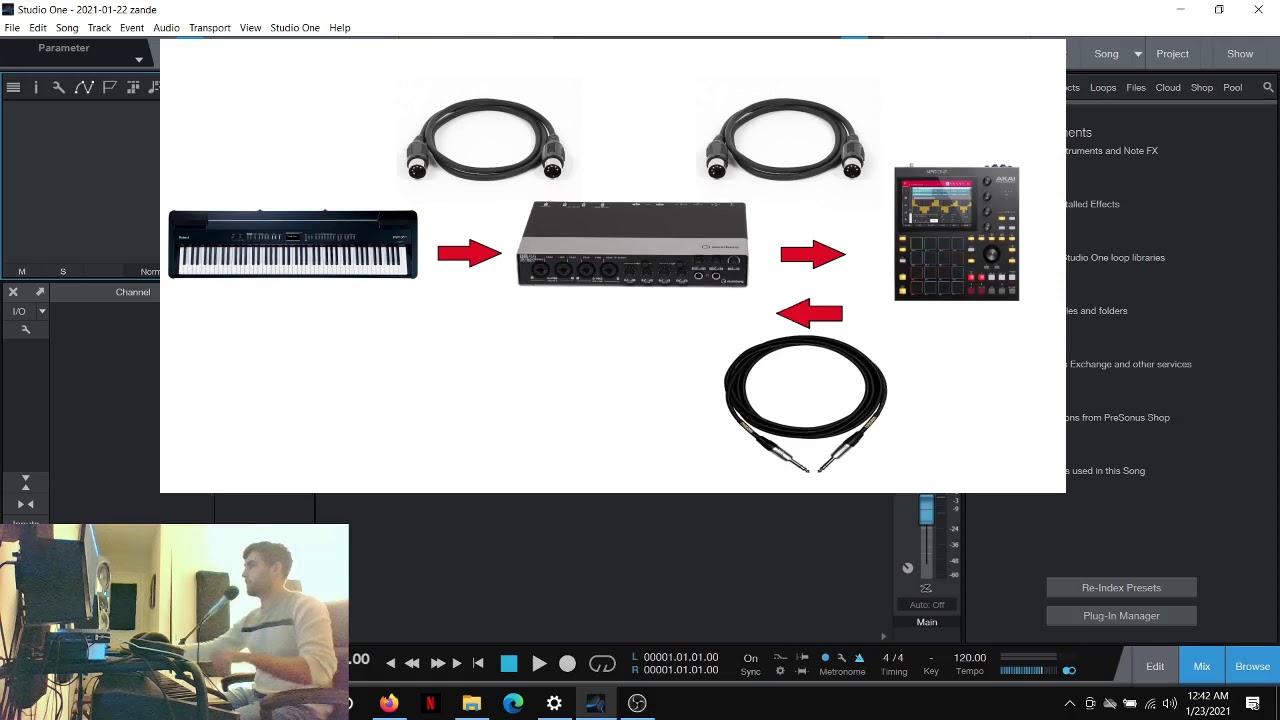Open the Track menu
The image size is (1280, 720).
(x=99, y=28)
